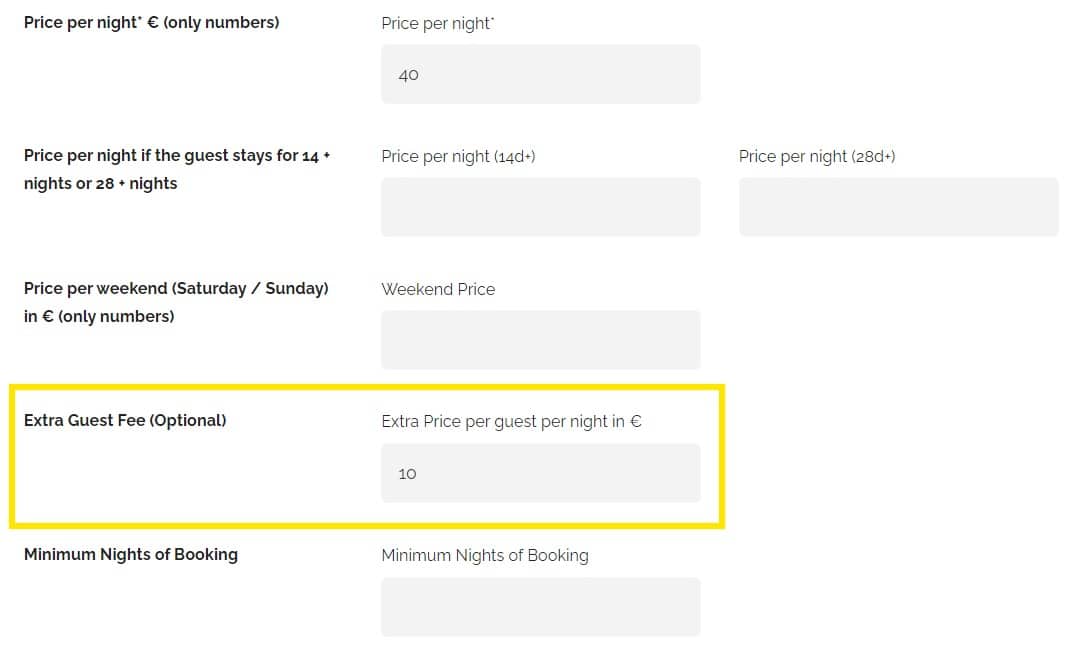
Task: Click the 'Weekend Price' field label
Action: [x=438, y=289]
